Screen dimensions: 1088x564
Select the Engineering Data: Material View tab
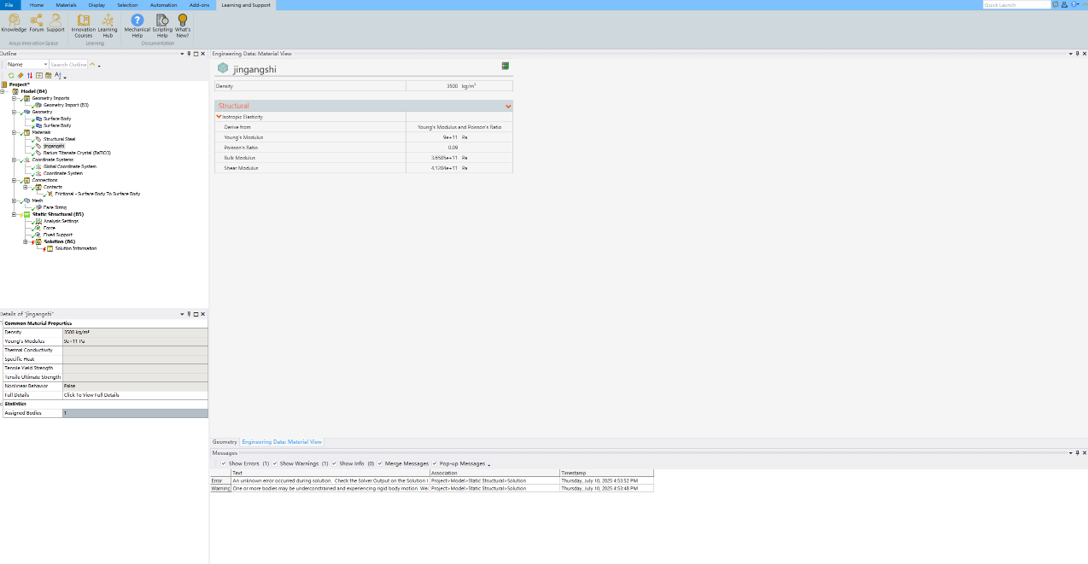click(282, 442)
